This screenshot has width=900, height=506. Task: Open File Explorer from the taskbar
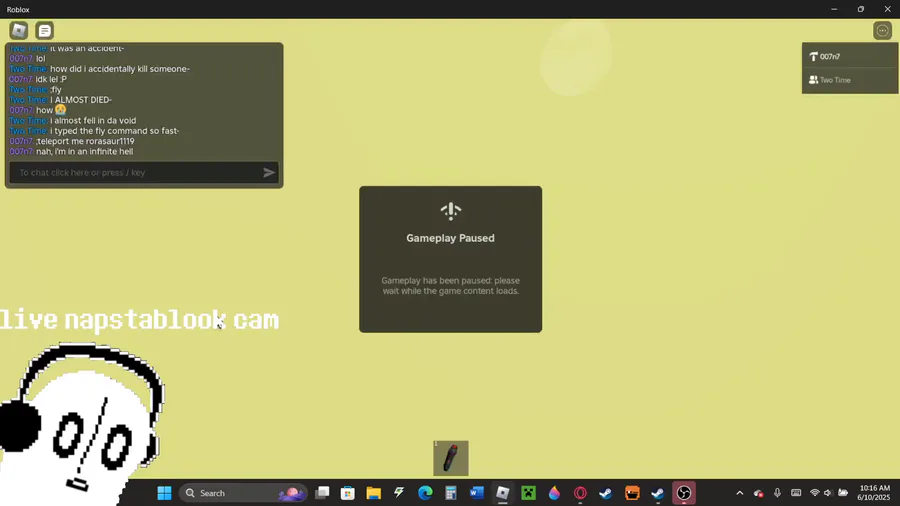tap(374, 493)
